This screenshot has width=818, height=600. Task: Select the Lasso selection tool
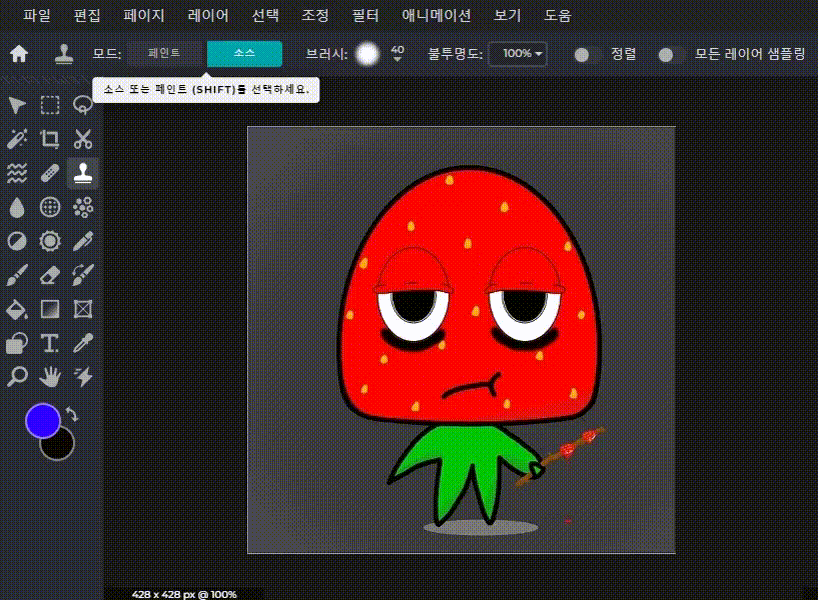tap(82, 105)
